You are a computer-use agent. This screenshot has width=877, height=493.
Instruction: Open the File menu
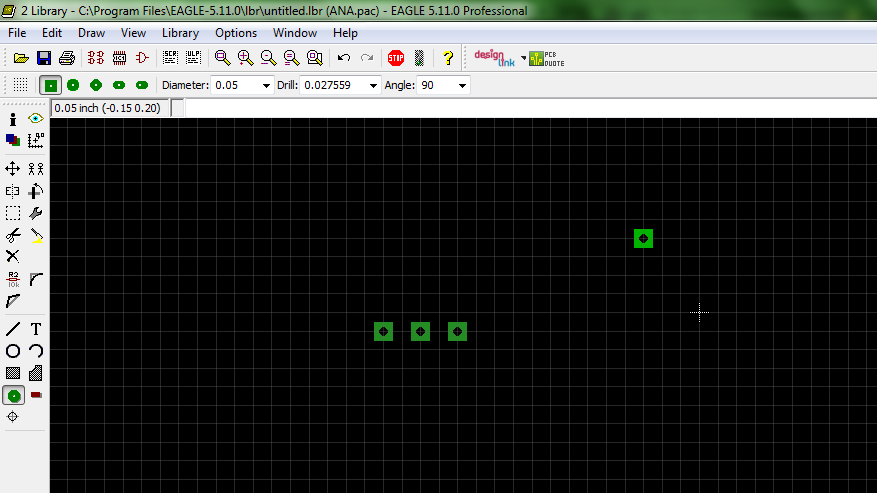pyautogui.click(x=17, y=33)
